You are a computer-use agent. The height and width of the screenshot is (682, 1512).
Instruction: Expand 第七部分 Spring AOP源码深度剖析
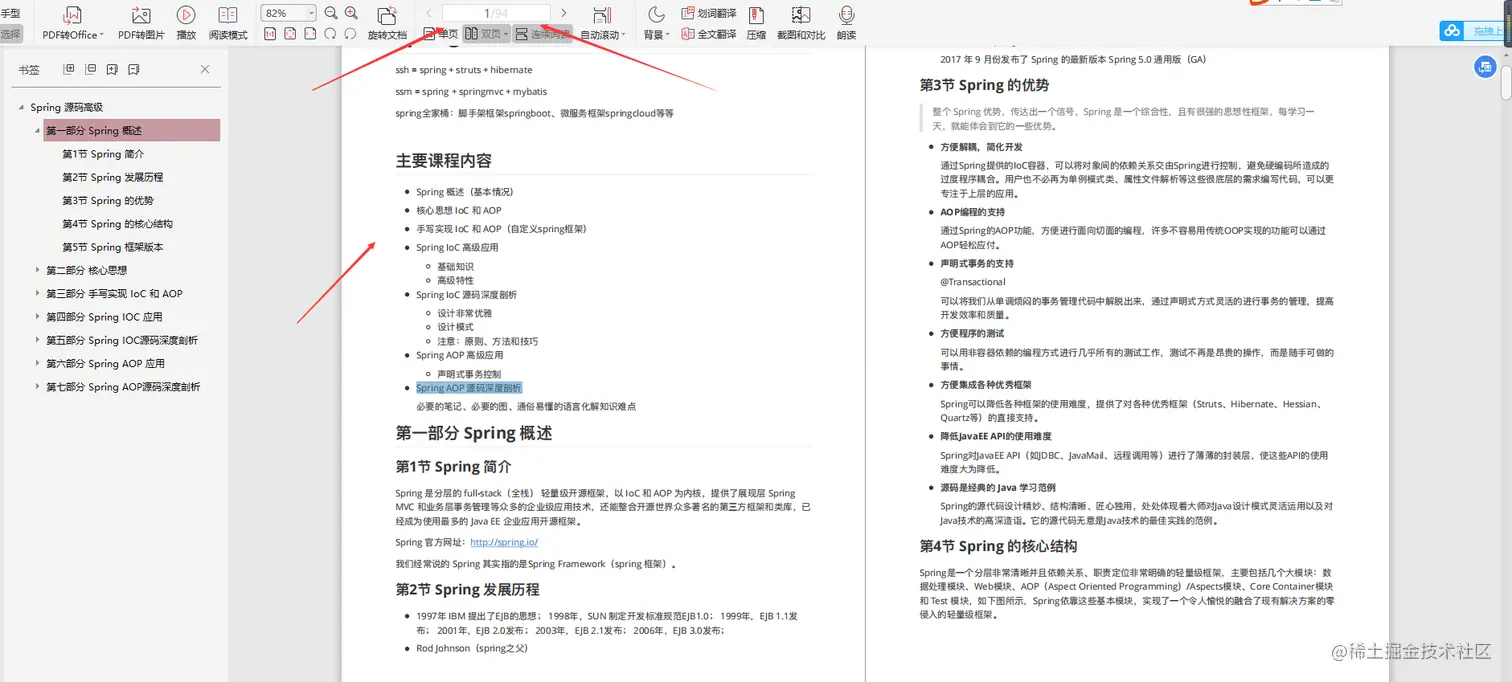pos(38,386)
